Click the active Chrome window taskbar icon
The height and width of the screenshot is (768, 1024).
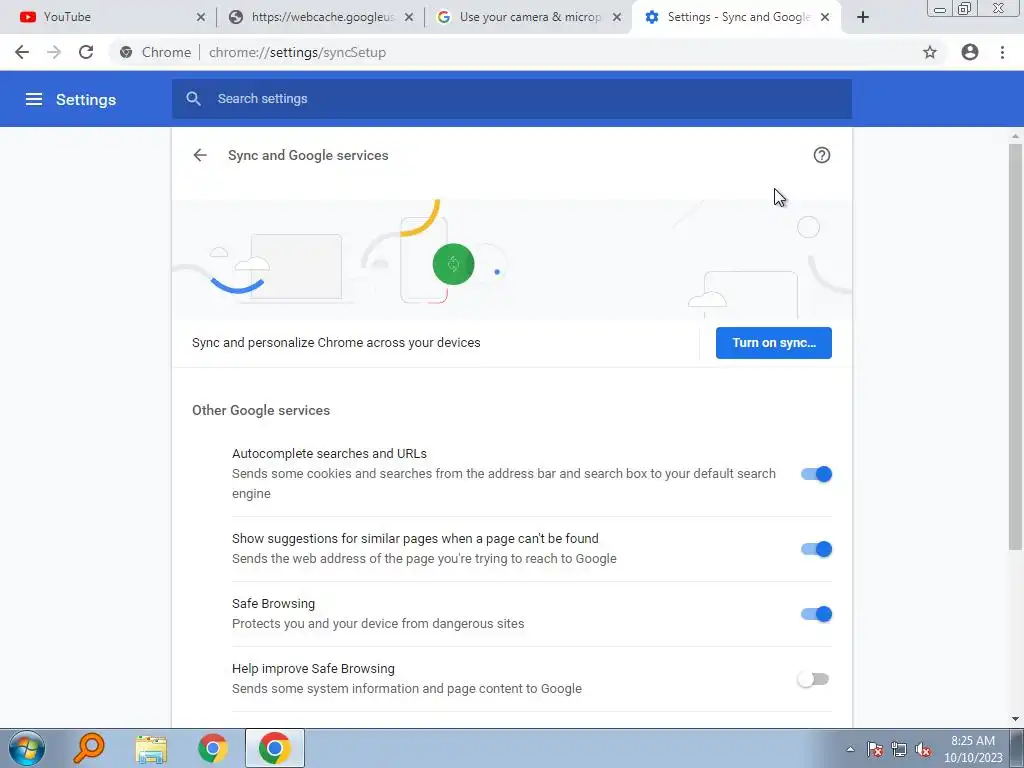[275, 748]
